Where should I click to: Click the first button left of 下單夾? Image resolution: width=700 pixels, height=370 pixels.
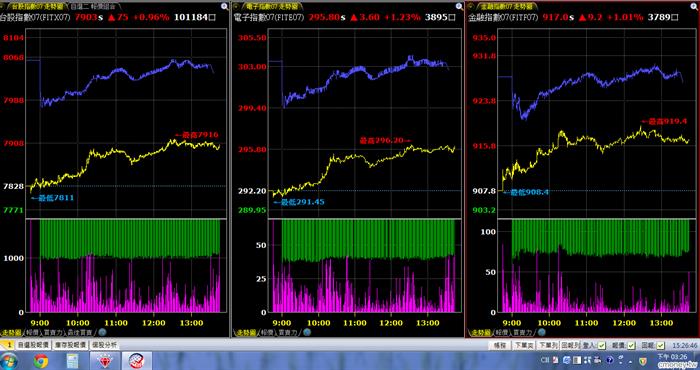[x=500, y=345]
